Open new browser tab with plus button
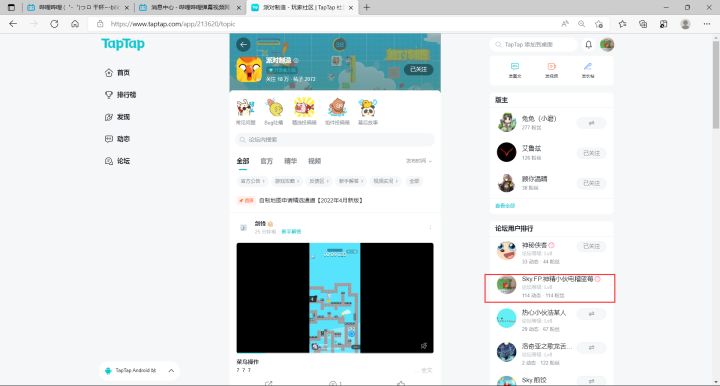 tap(366, 8)
